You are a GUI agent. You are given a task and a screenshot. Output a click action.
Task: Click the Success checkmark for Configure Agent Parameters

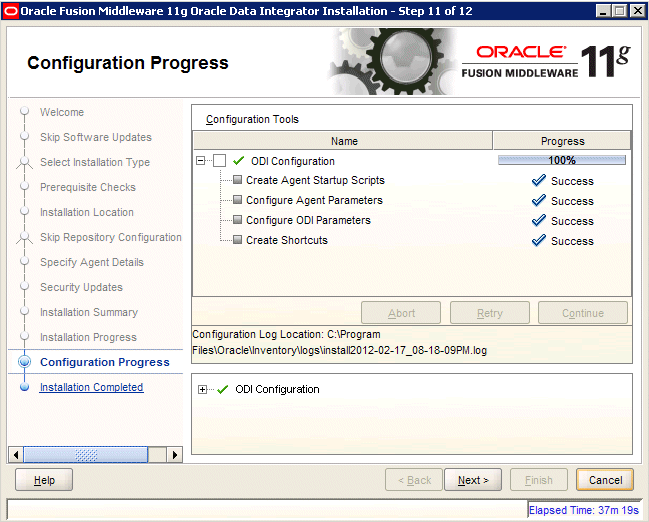point(538,200)
